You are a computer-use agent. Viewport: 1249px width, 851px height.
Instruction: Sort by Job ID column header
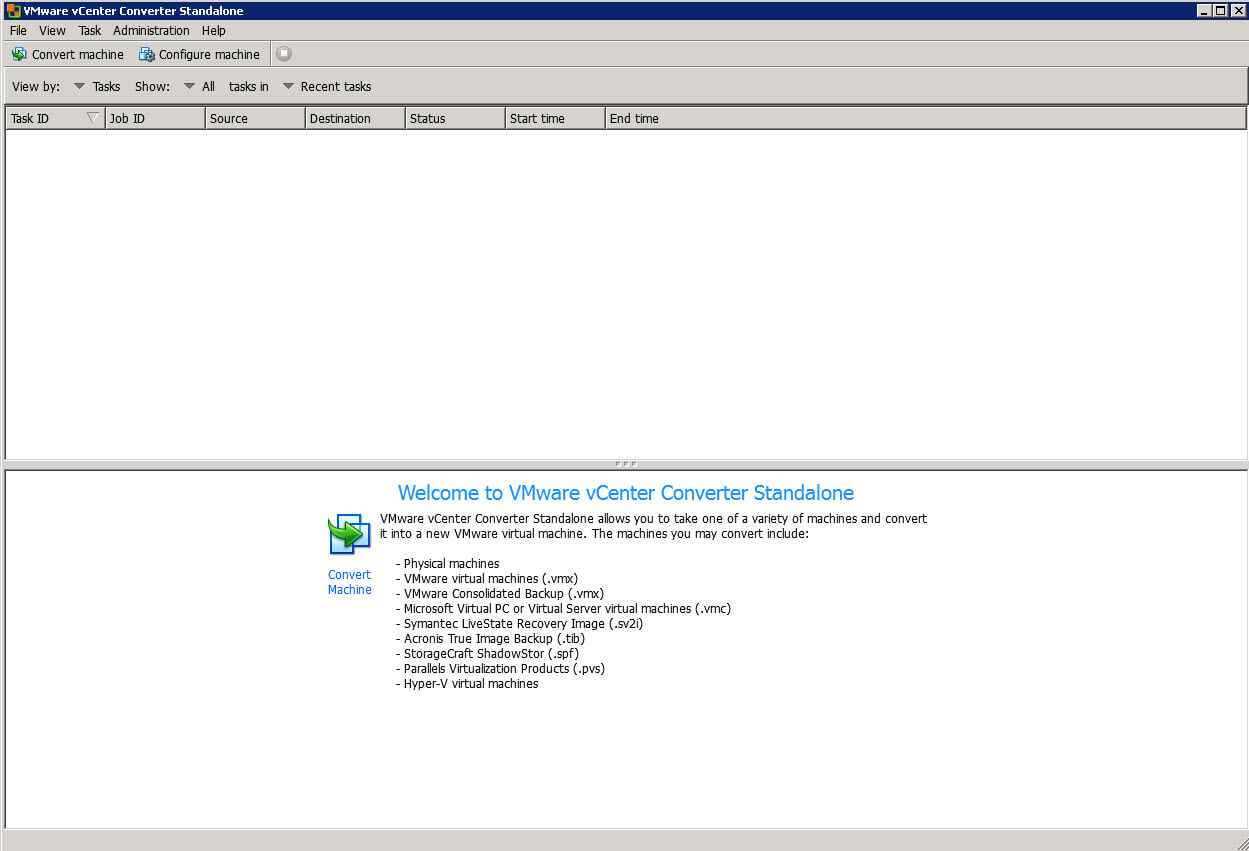click(x=155, y=118)
